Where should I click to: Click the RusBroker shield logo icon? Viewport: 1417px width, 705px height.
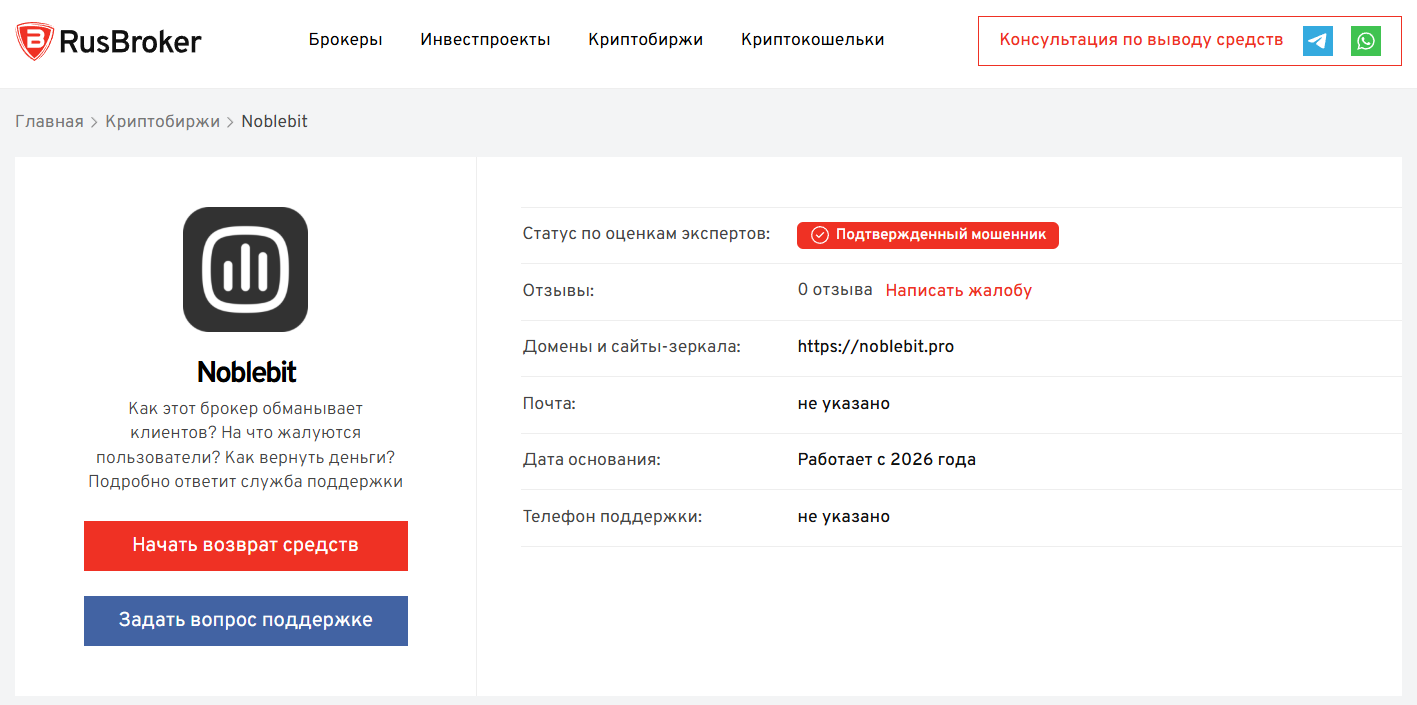[34, 41]
